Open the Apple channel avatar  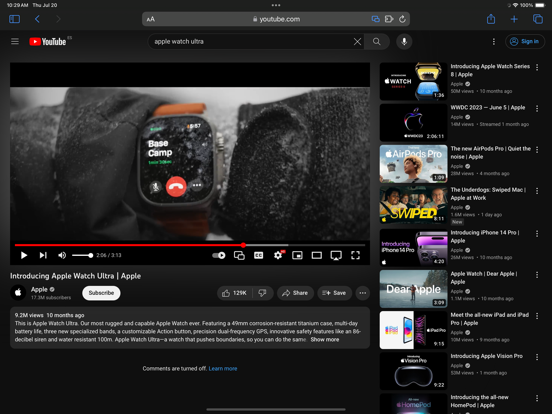pos(18,293)
